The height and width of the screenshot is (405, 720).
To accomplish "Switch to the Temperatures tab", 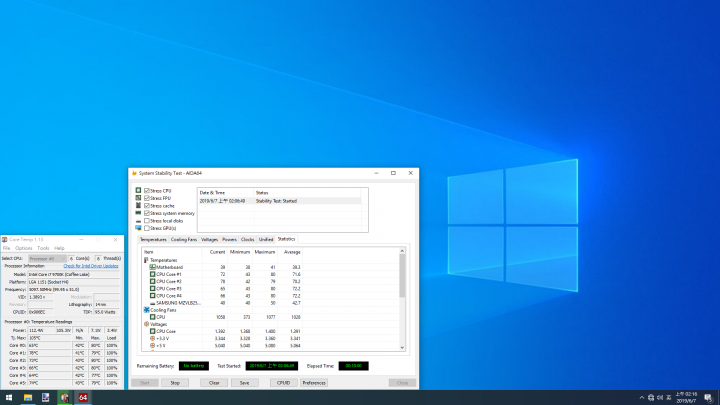I will [153, 240].
